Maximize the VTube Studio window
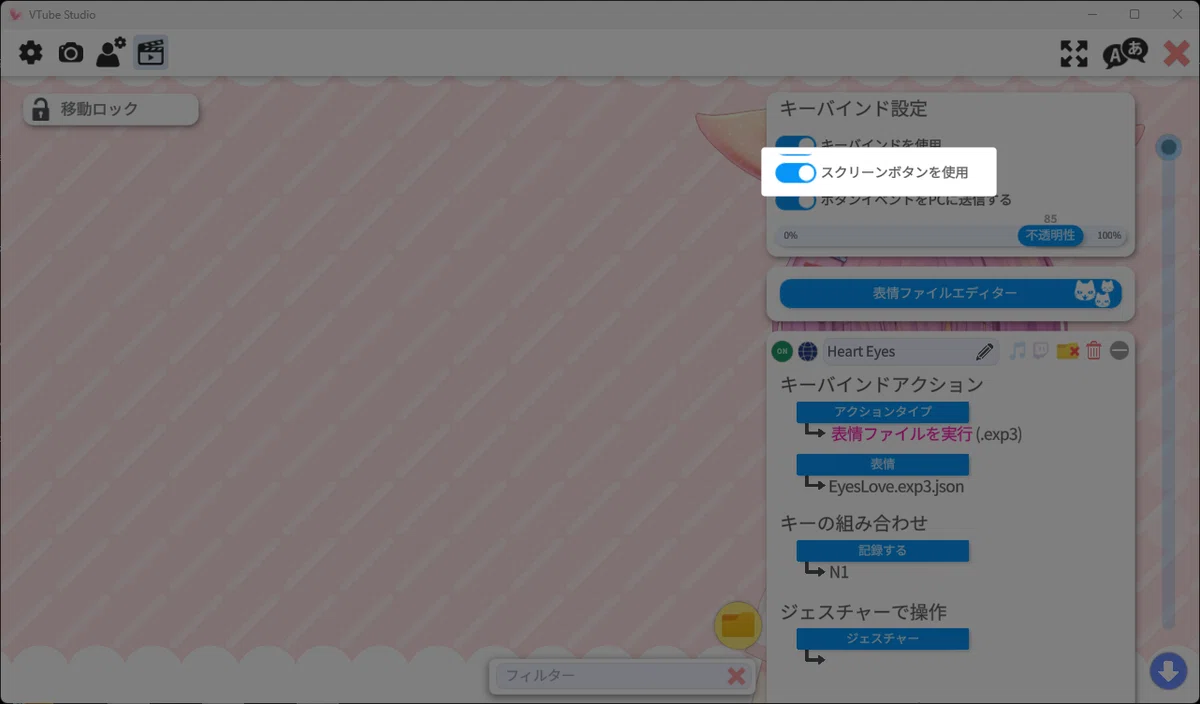 [x=1134, y=14]
